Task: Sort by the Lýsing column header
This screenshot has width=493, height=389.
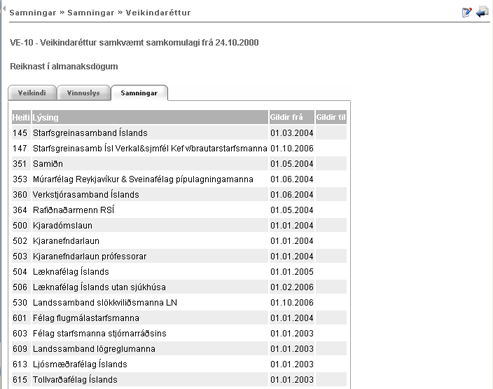Action: click(150, 117)
